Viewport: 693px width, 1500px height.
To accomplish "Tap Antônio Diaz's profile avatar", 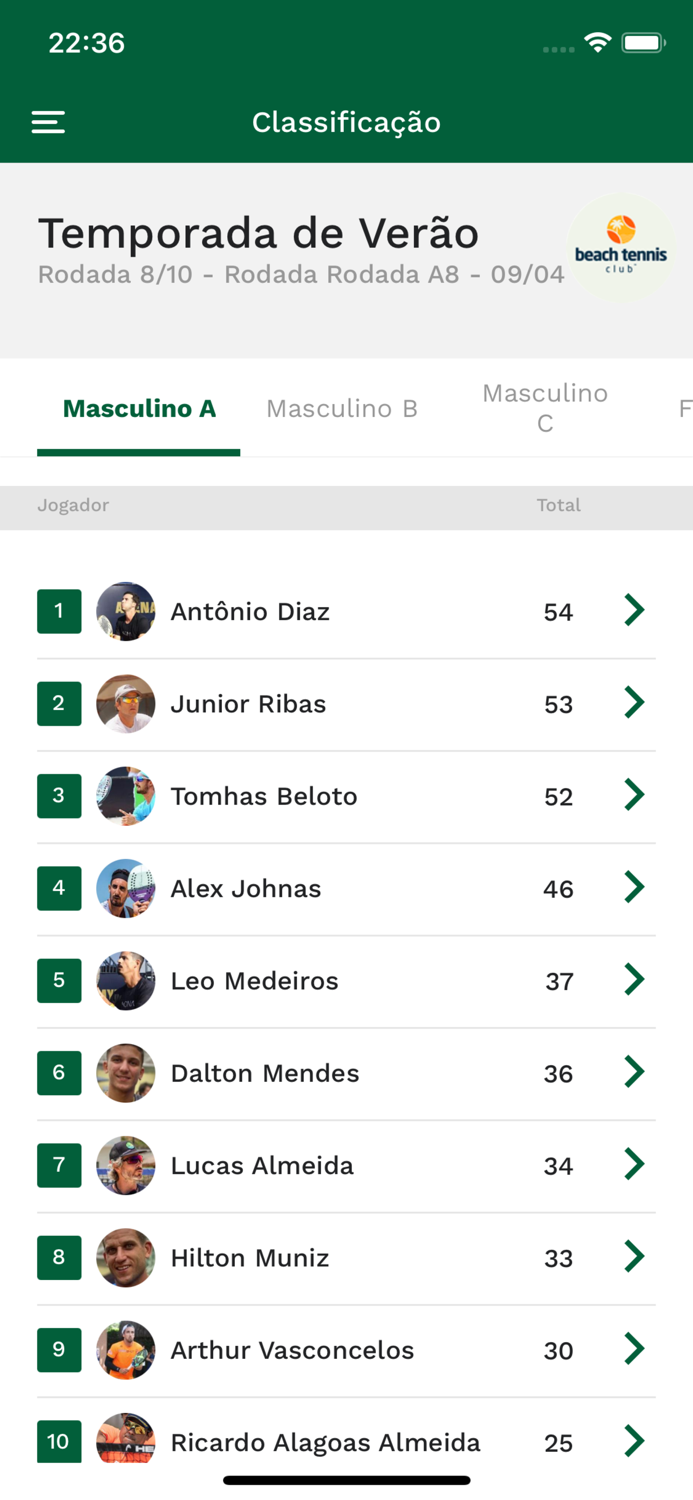I will [126, 611].
